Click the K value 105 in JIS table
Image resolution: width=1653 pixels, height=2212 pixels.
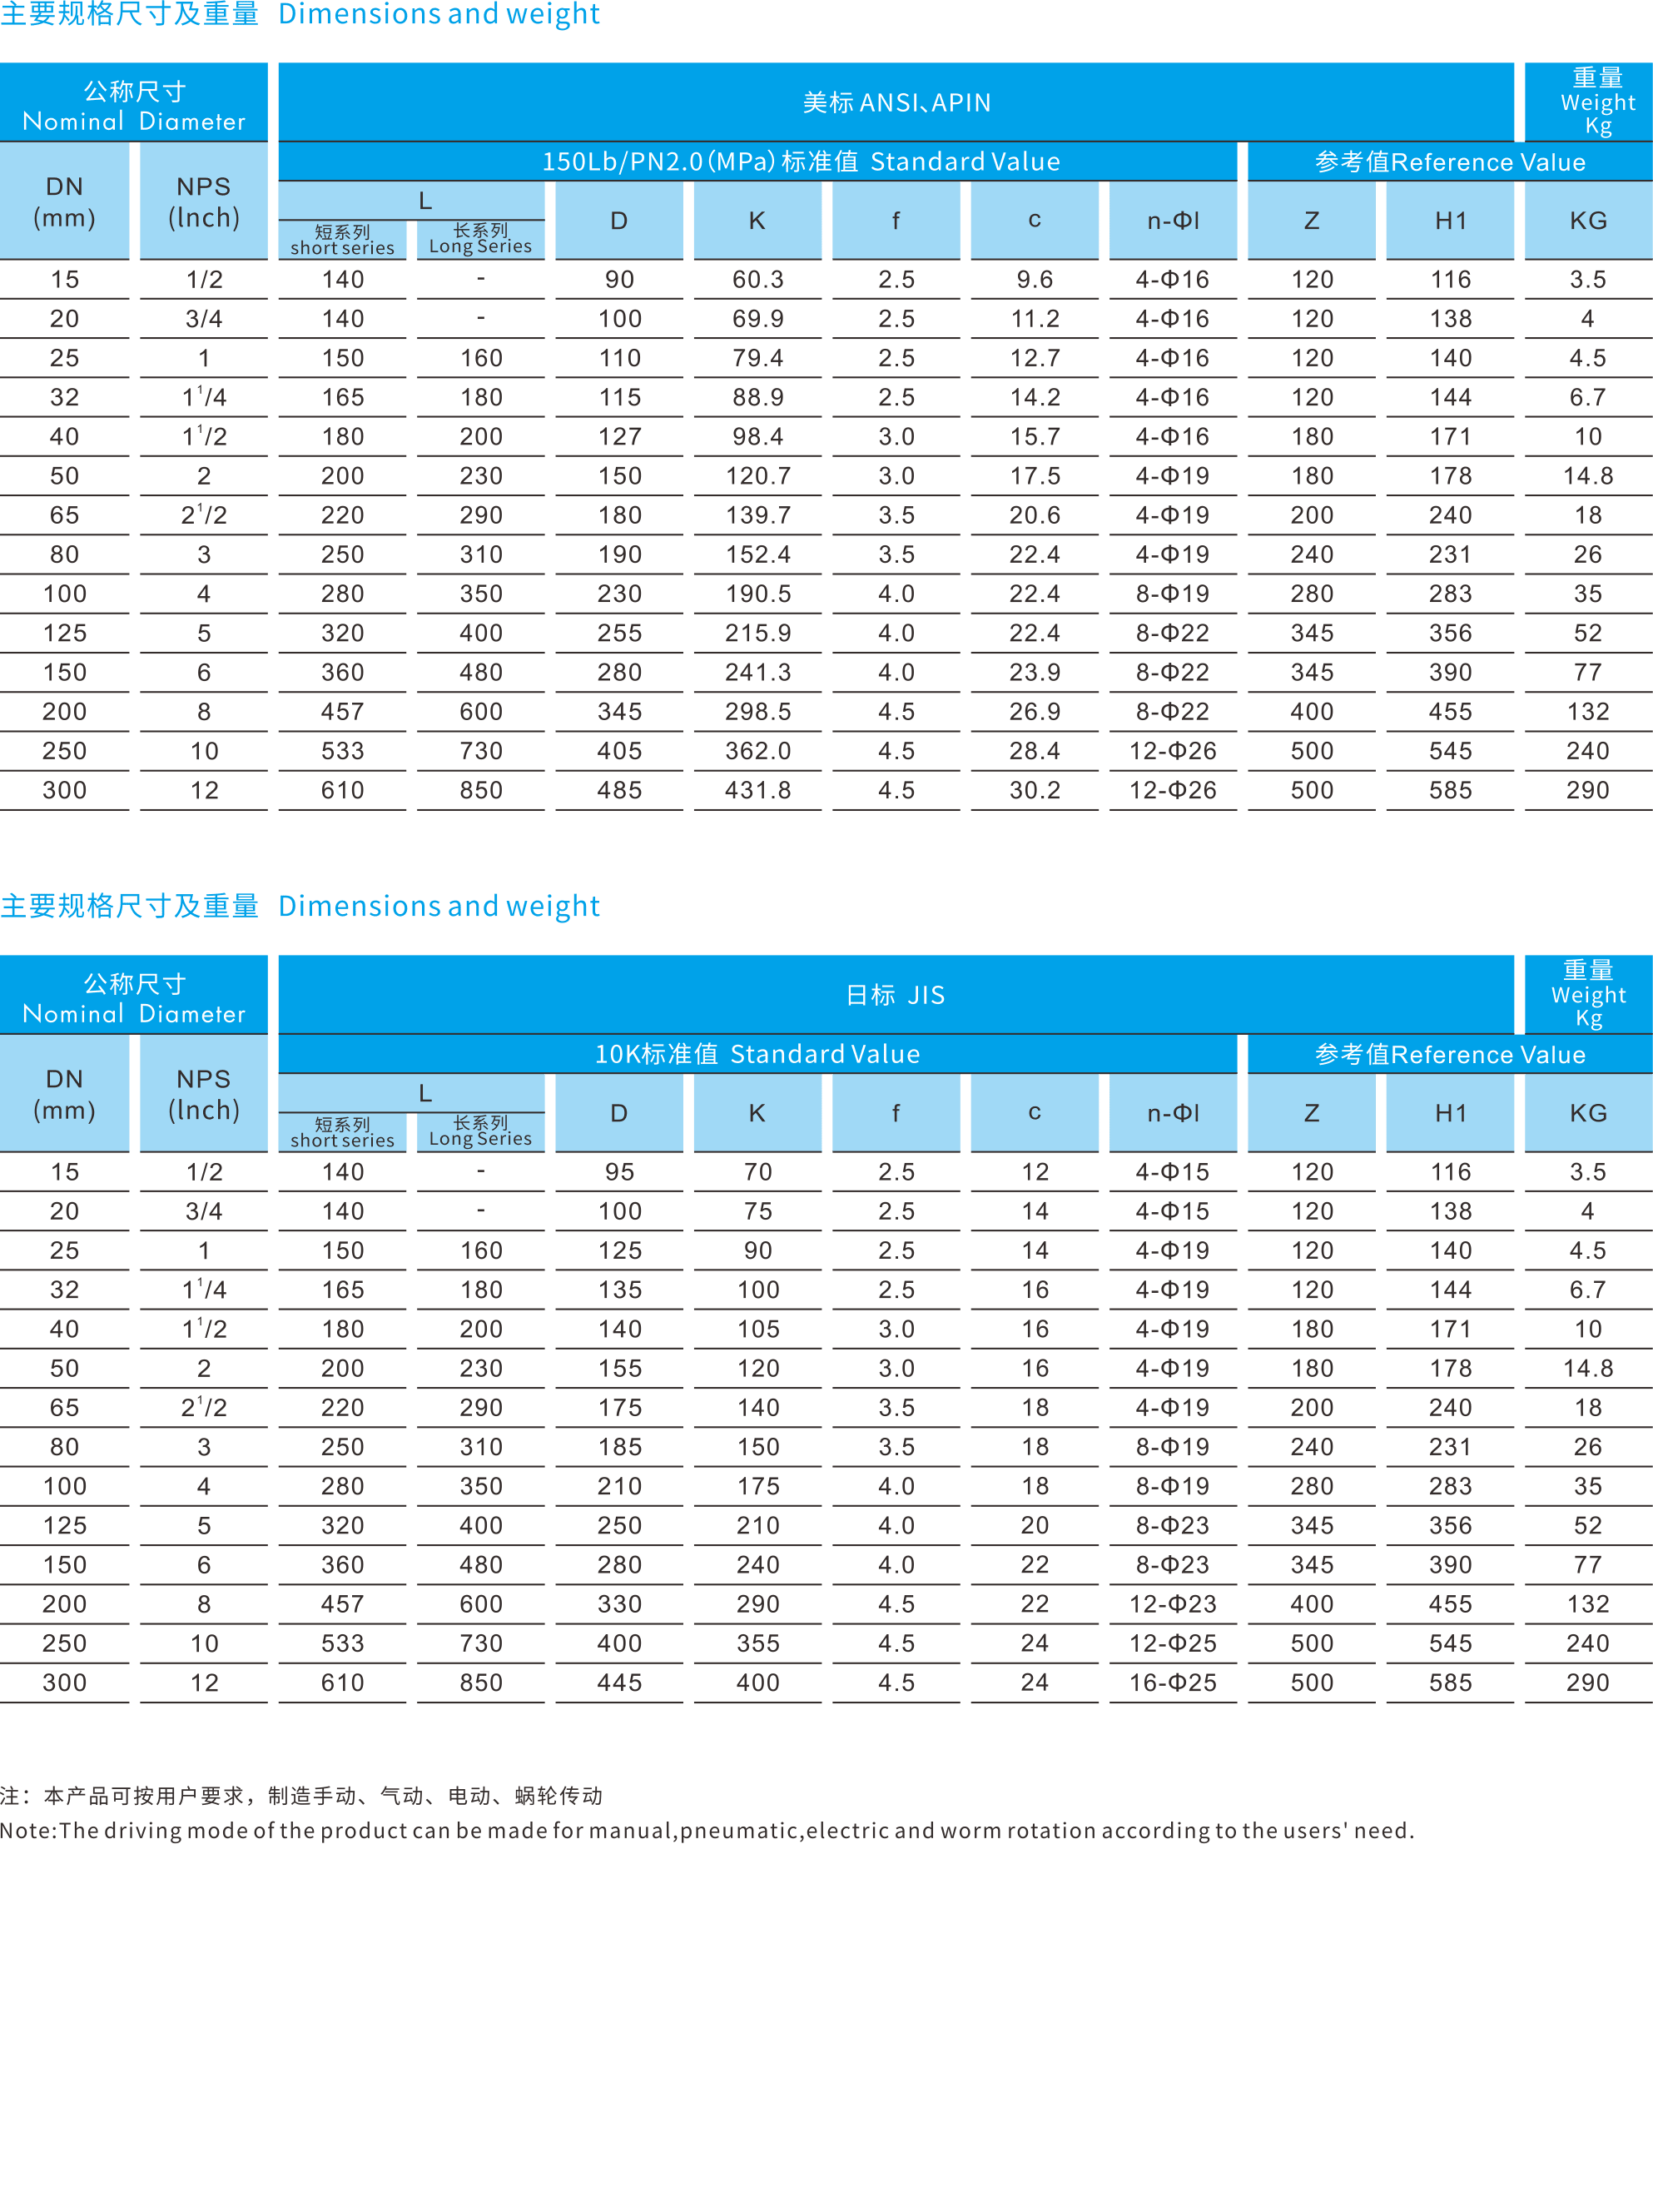click(758, 1329)
